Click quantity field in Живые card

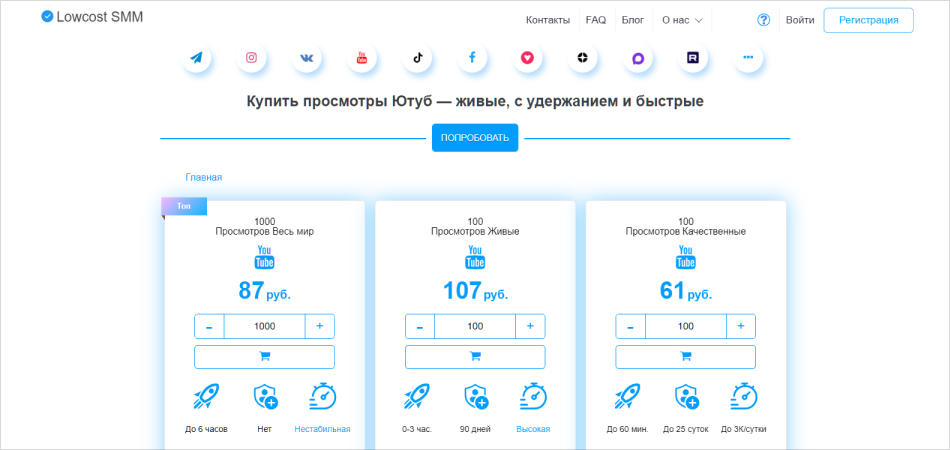(x=475, y=326)
